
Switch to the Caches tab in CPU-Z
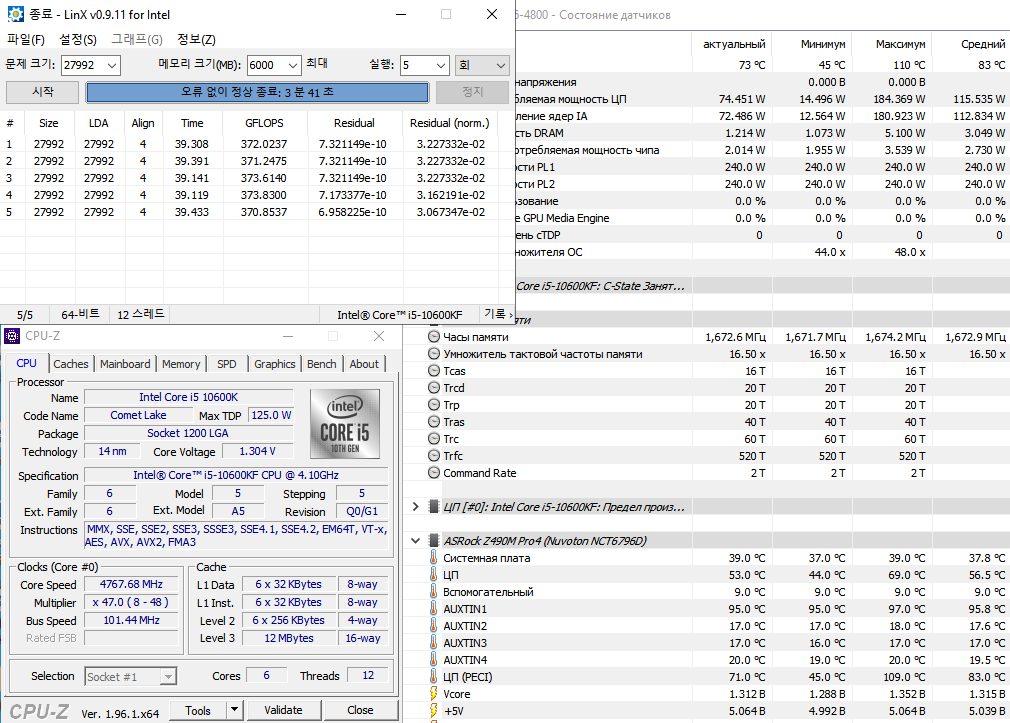(x=71, y=364)
